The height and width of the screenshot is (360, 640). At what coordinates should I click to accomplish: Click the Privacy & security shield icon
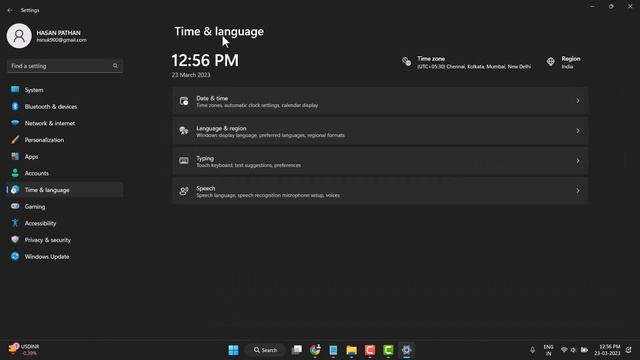pos(15,240)
